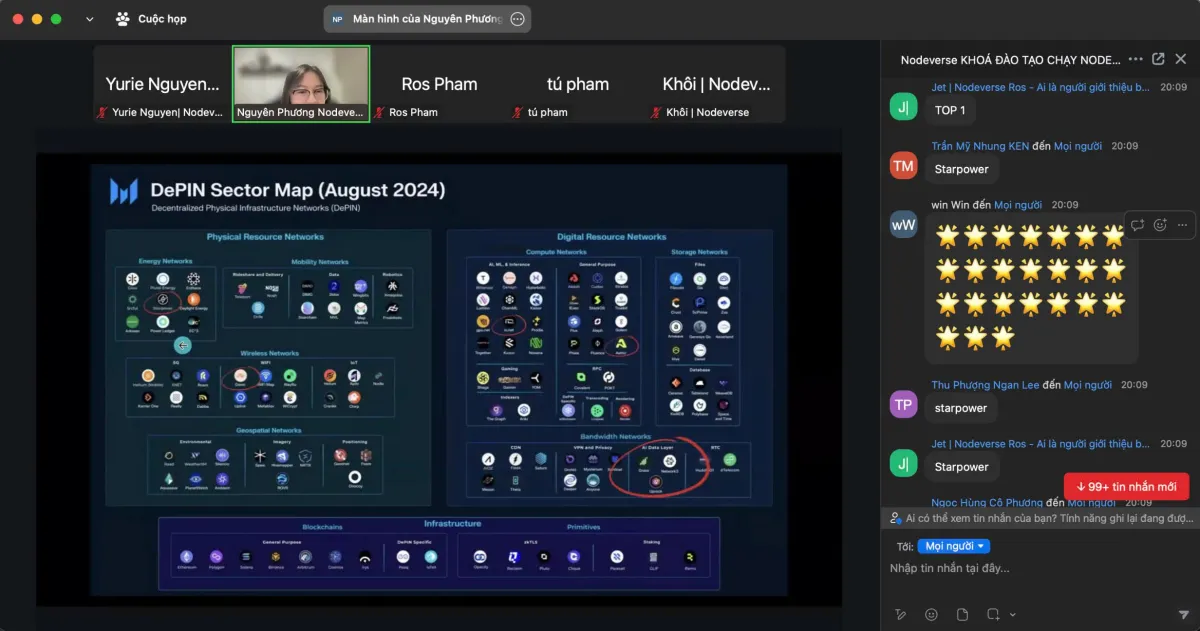Screen dimensions: 1200x631
Task: Expand screenshot options chevron in composer
Action: point(1013,614)
